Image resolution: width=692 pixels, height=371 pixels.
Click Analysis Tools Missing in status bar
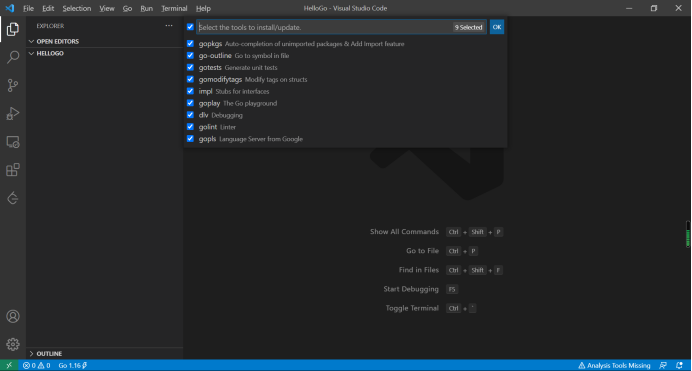614,365
